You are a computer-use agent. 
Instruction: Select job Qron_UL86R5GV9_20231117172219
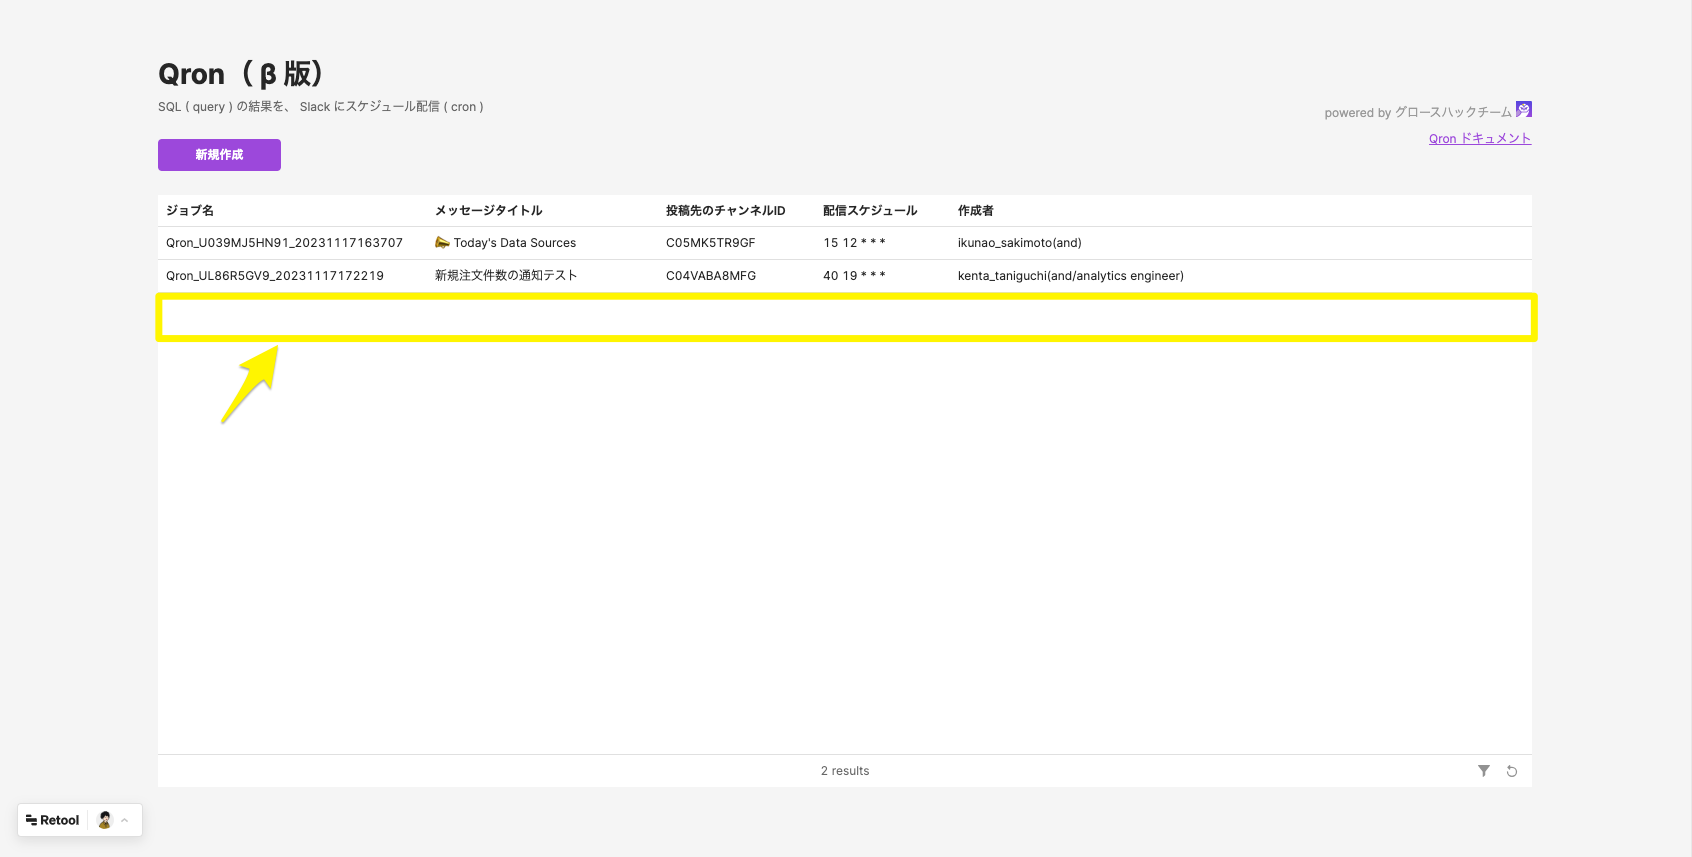pos(275,276)
